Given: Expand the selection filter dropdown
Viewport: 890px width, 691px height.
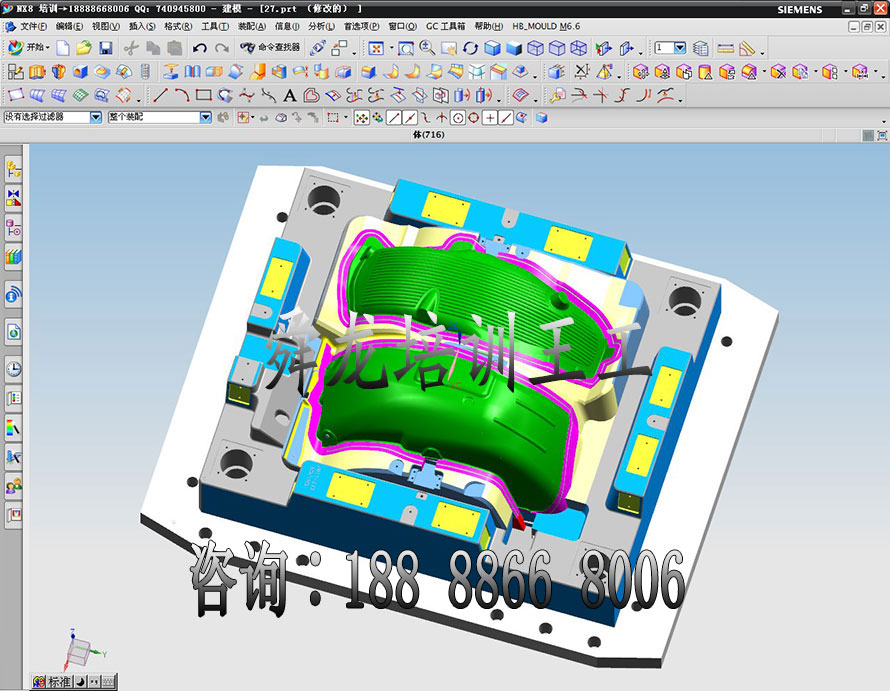Looking at the screenshot, I should click(96, 117).
